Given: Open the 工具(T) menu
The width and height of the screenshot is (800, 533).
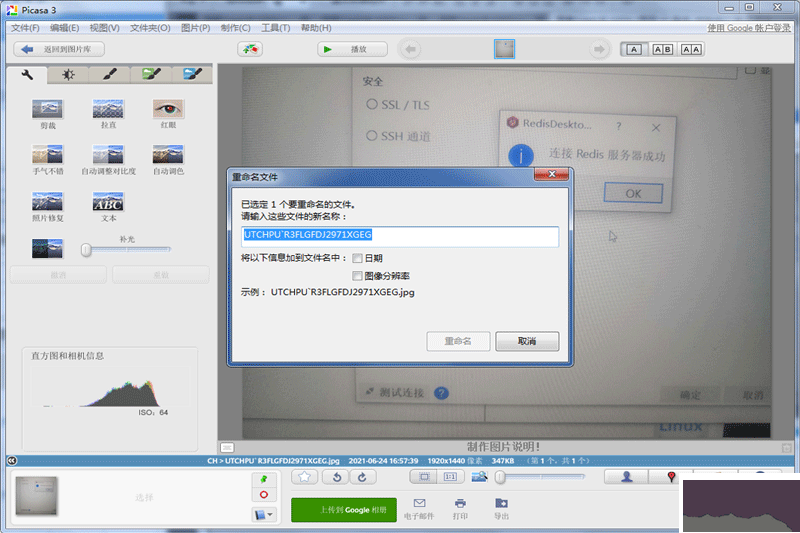Looking at the screenshot, I should point(276,28).
